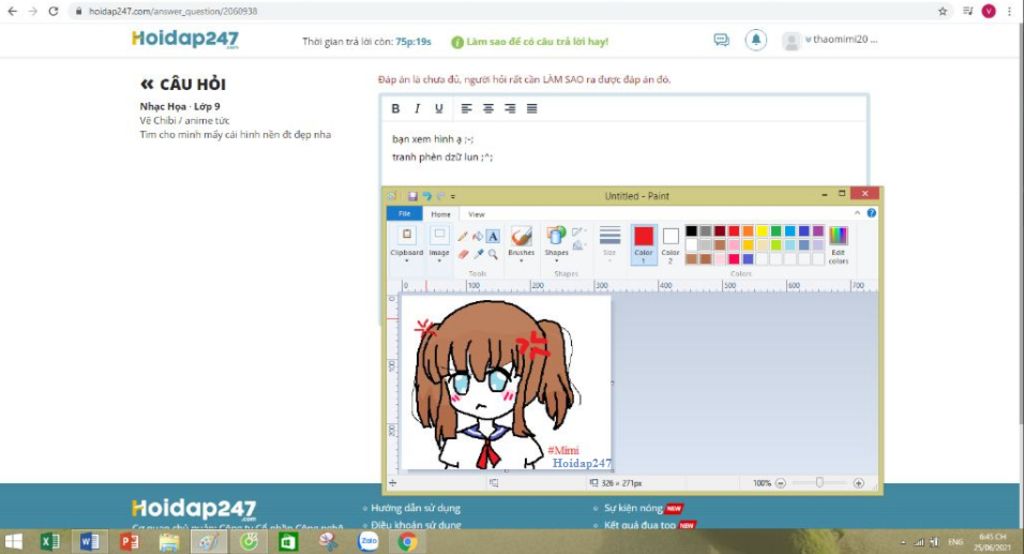Select the Text tool in Paint
Image resolution: width=1024 pixels, height=554 pixels.
493,236
